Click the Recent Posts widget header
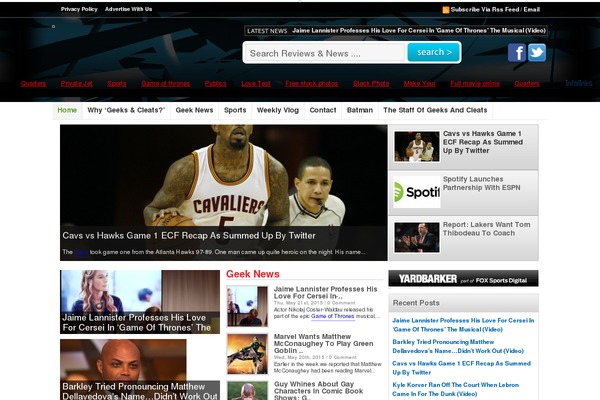This screenshot has height=400, width=600. (463, 303)
